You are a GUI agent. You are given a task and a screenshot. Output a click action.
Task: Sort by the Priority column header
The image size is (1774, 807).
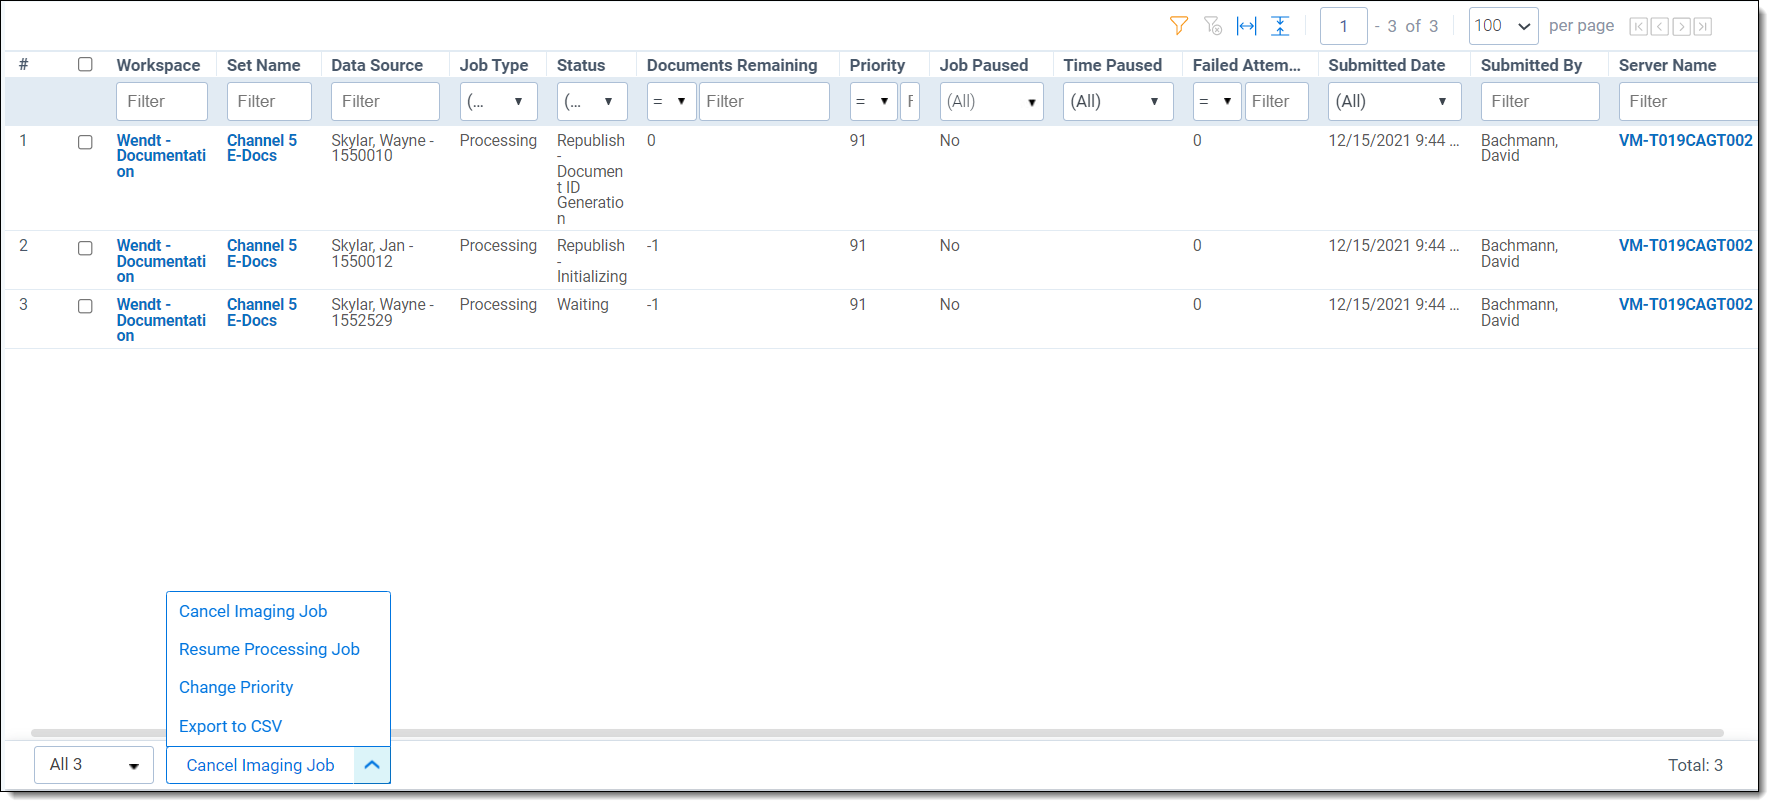(x=877, y=65)
